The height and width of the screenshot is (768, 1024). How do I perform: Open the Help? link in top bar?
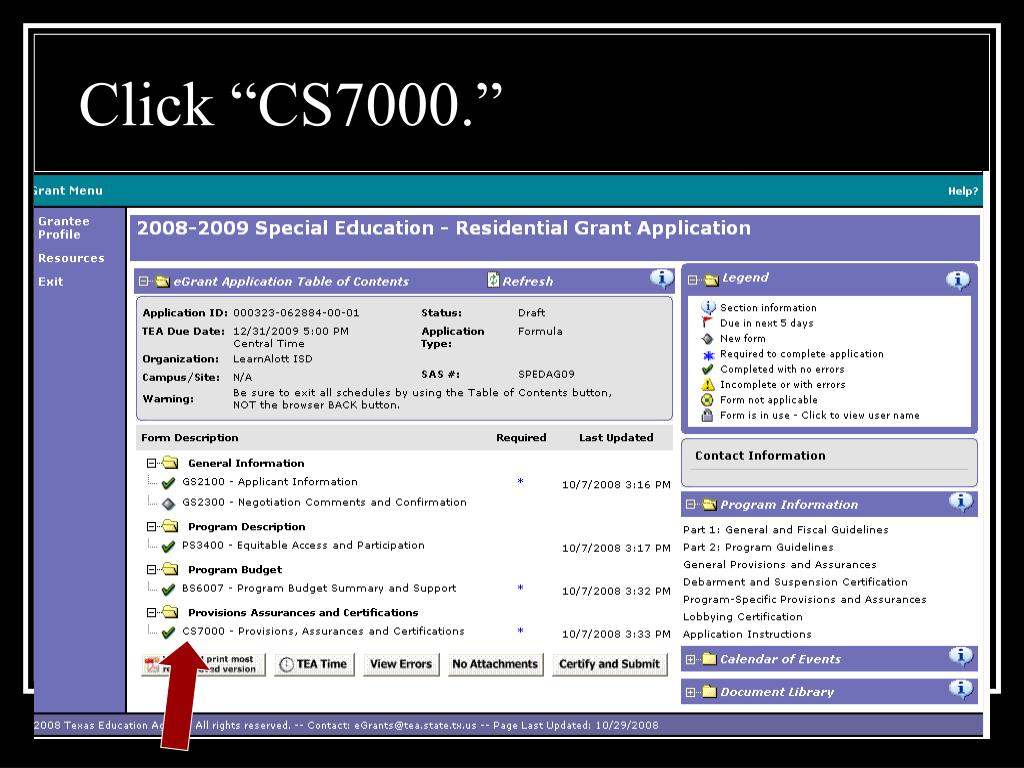click(963, 191)
